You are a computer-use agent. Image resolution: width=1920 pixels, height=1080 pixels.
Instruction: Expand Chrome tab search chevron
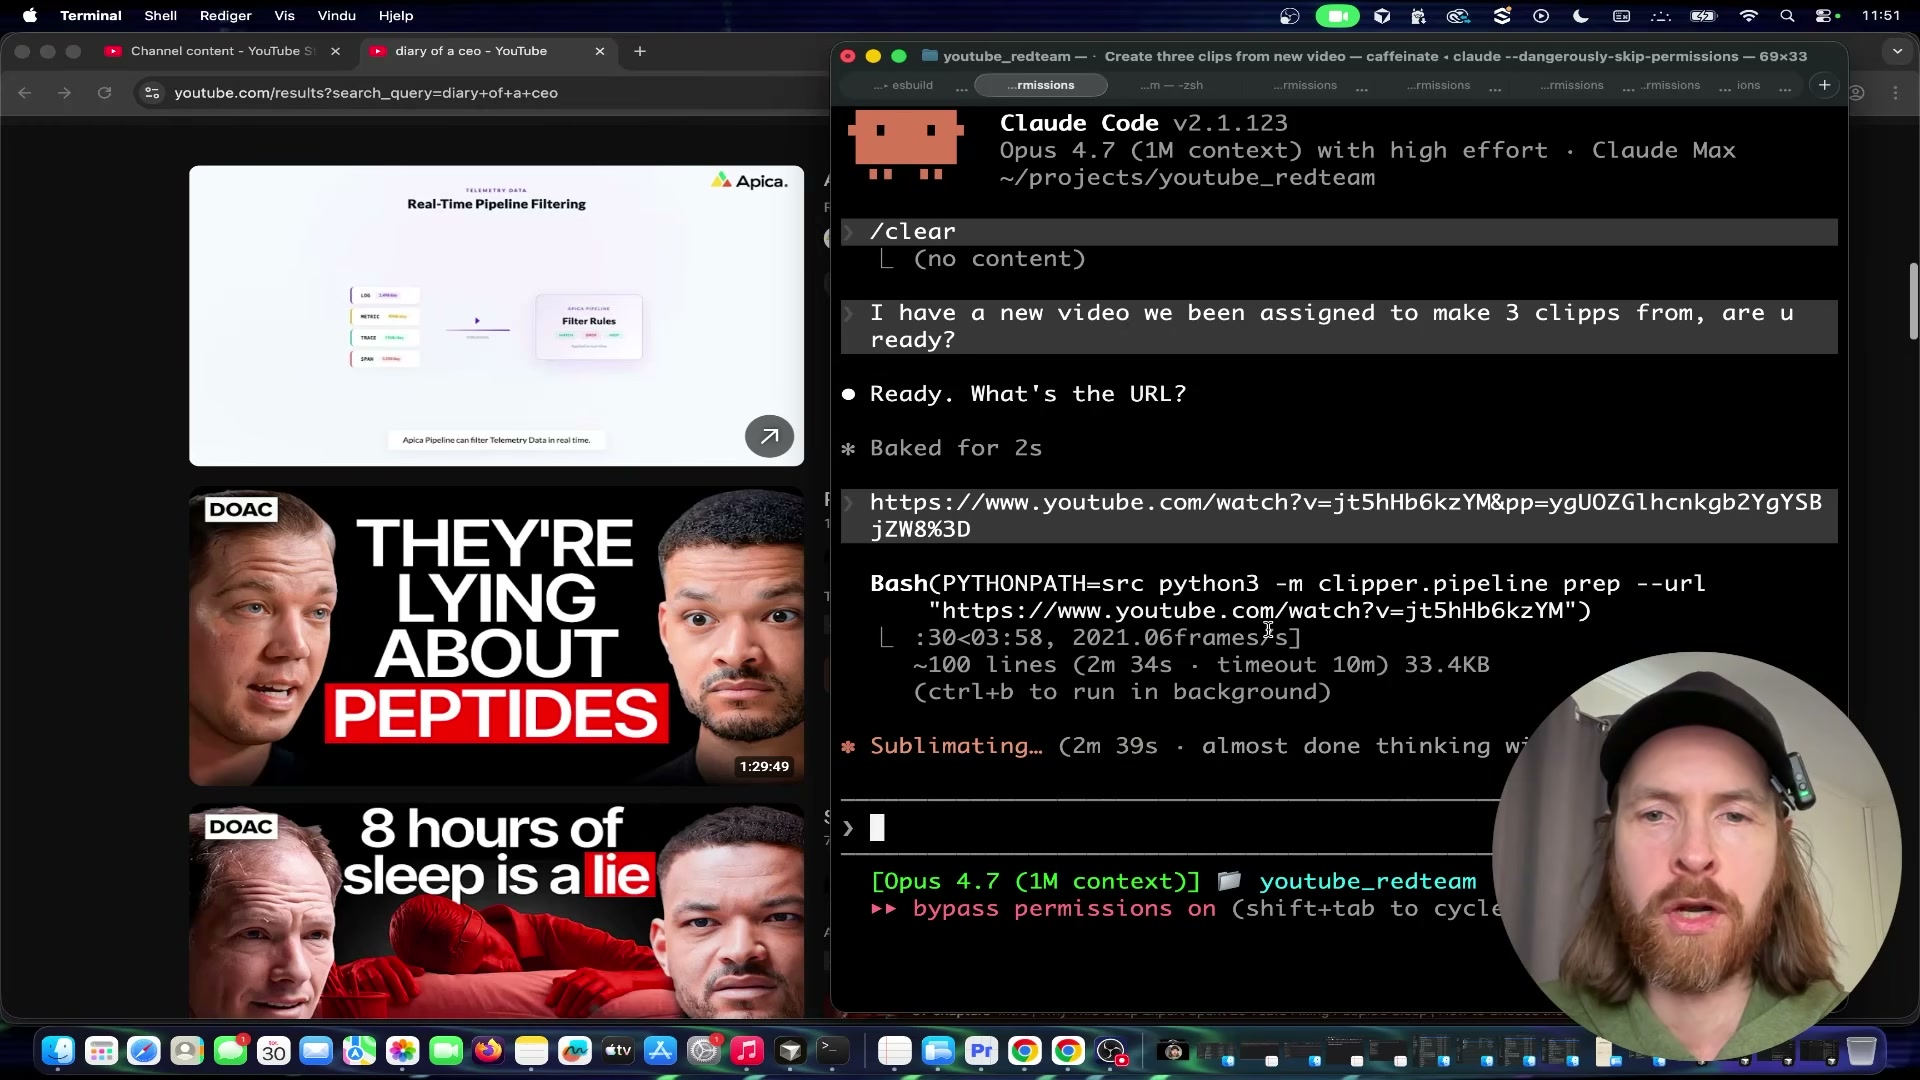pyautogui.click(x=1897, y=51)
